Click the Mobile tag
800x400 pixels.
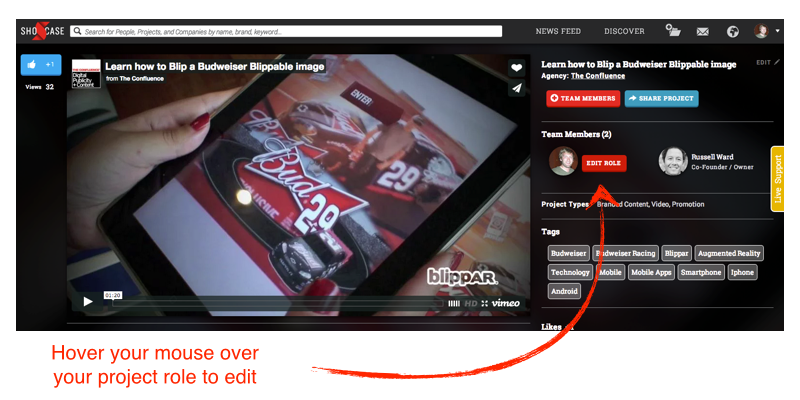click(610, 272)
